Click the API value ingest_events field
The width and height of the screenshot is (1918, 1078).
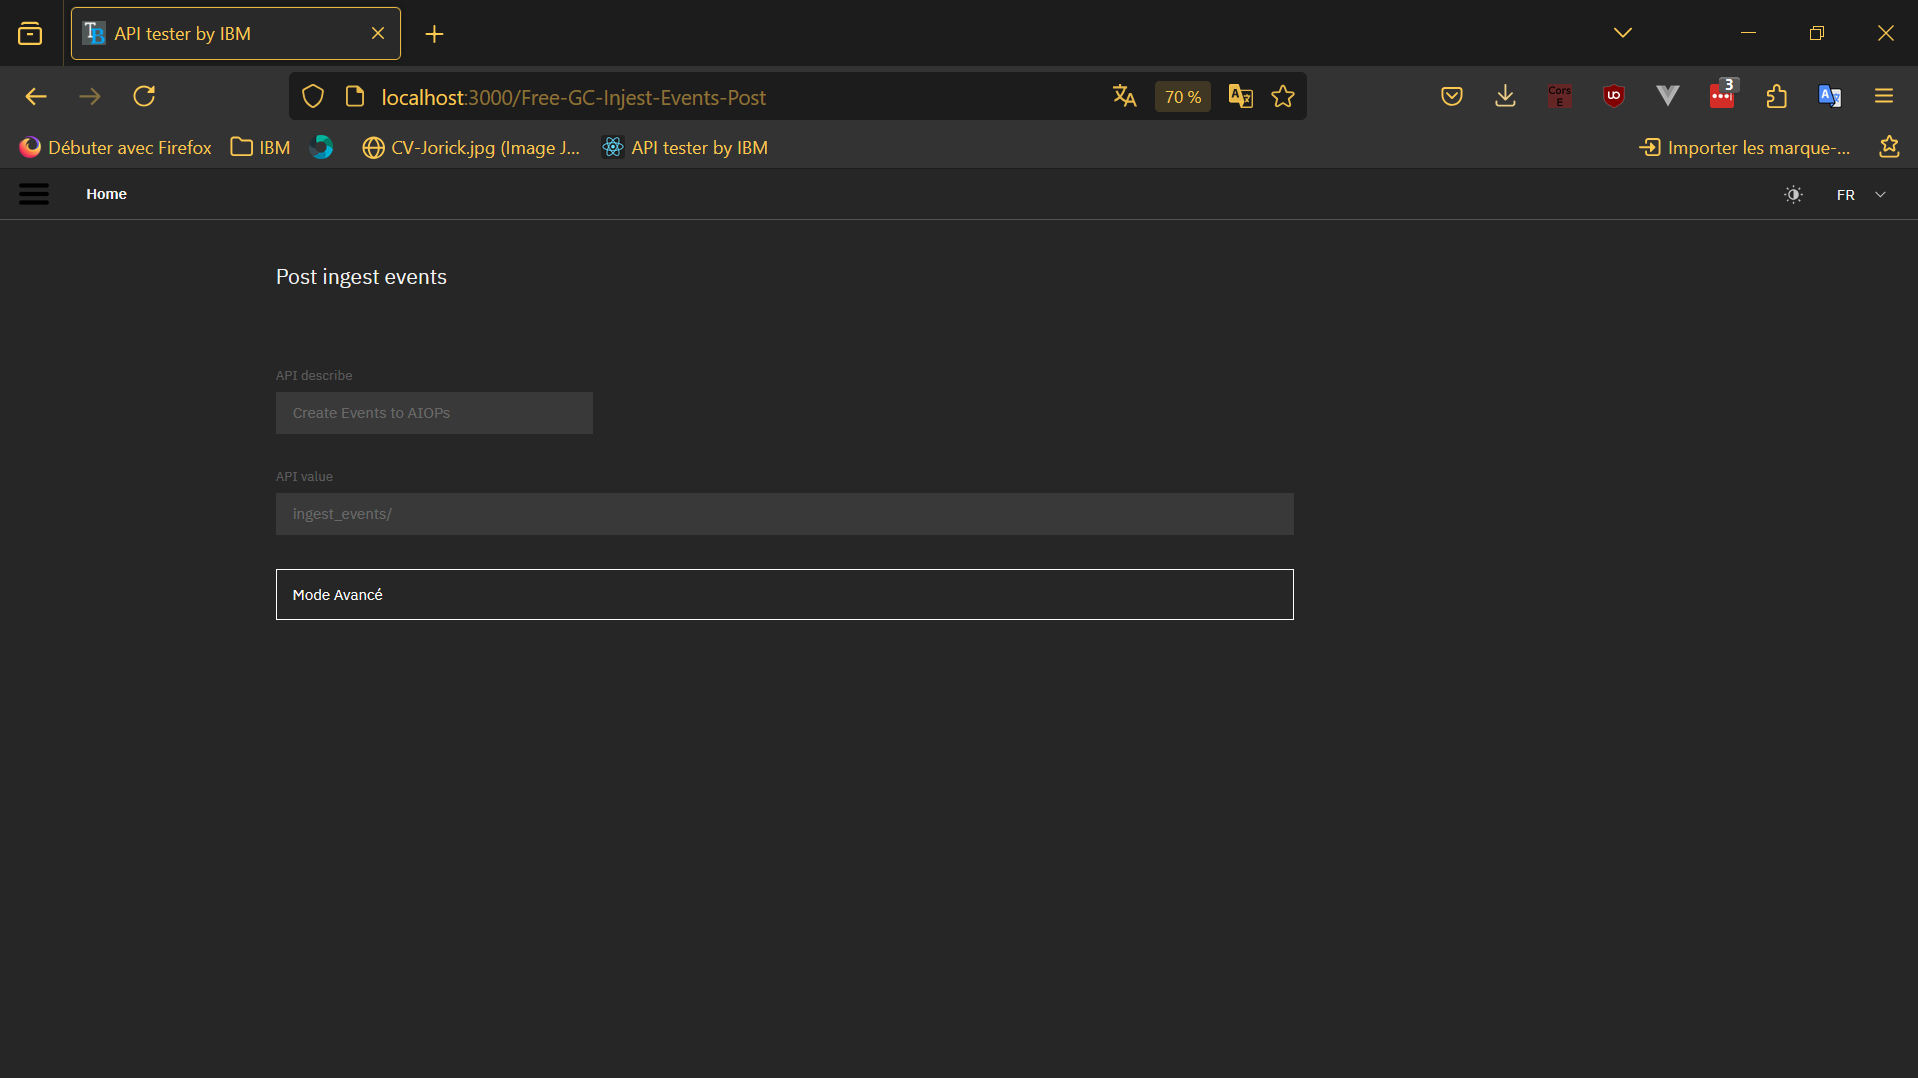tap(785, 513)
